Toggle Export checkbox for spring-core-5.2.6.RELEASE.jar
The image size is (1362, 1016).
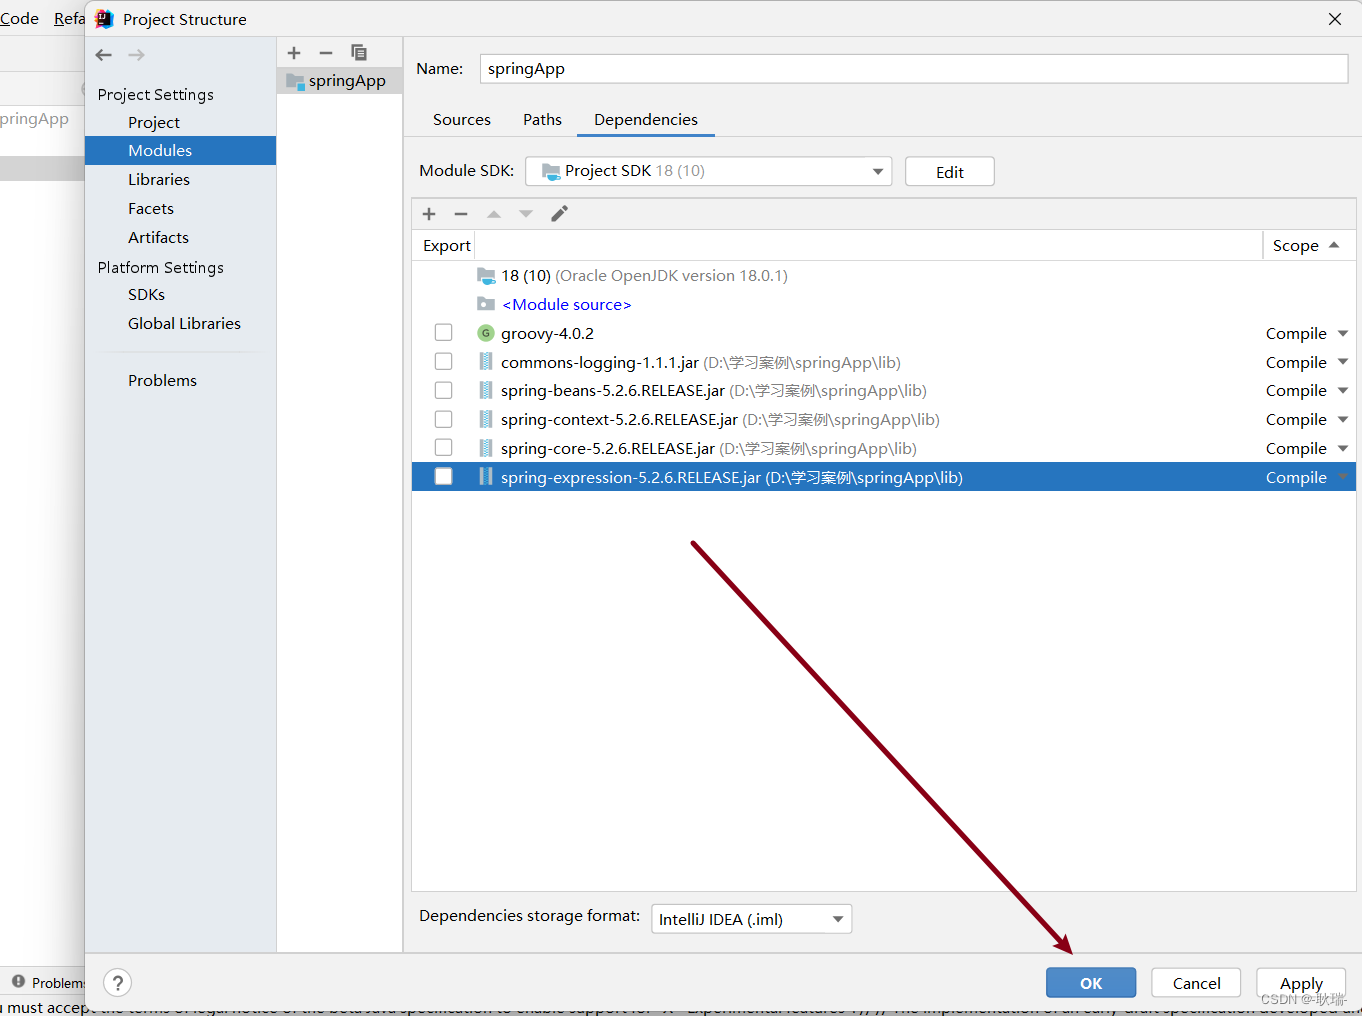444,448
